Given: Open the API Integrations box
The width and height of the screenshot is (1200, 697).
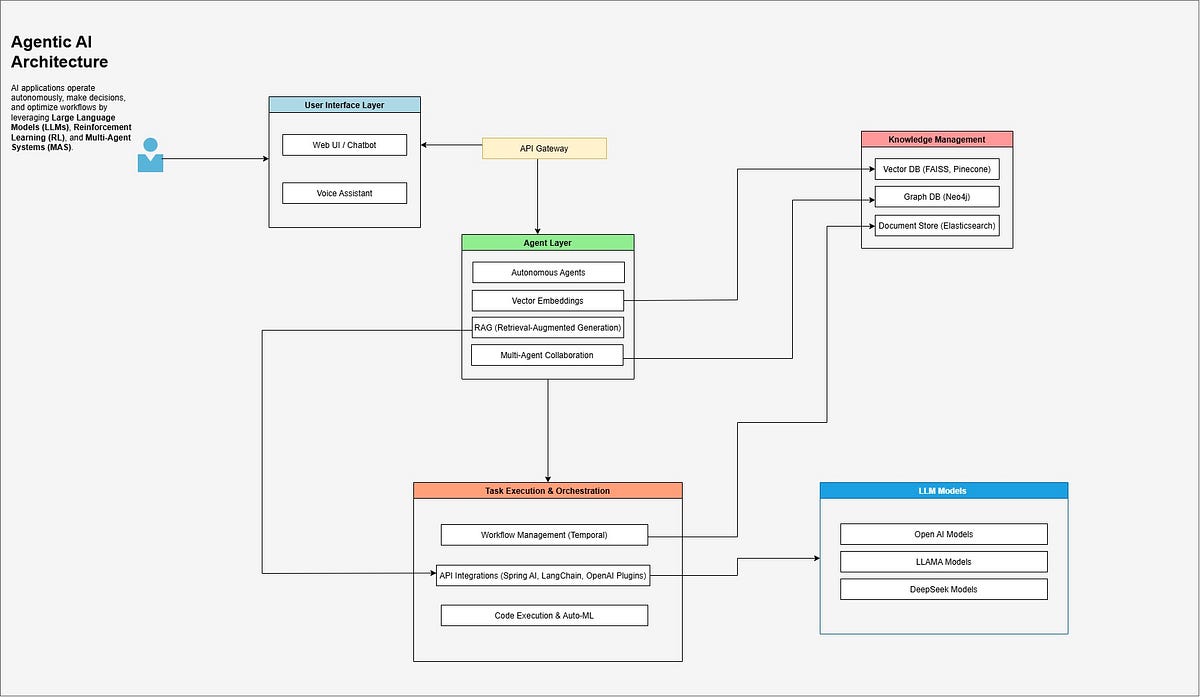Looking at the screenshot, I should [544, 575].
